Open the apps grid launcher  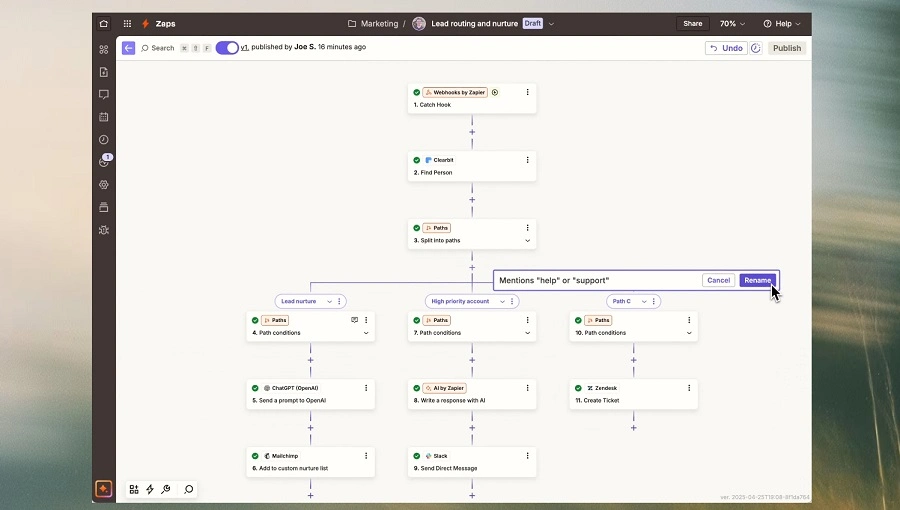tap(127, 24)
